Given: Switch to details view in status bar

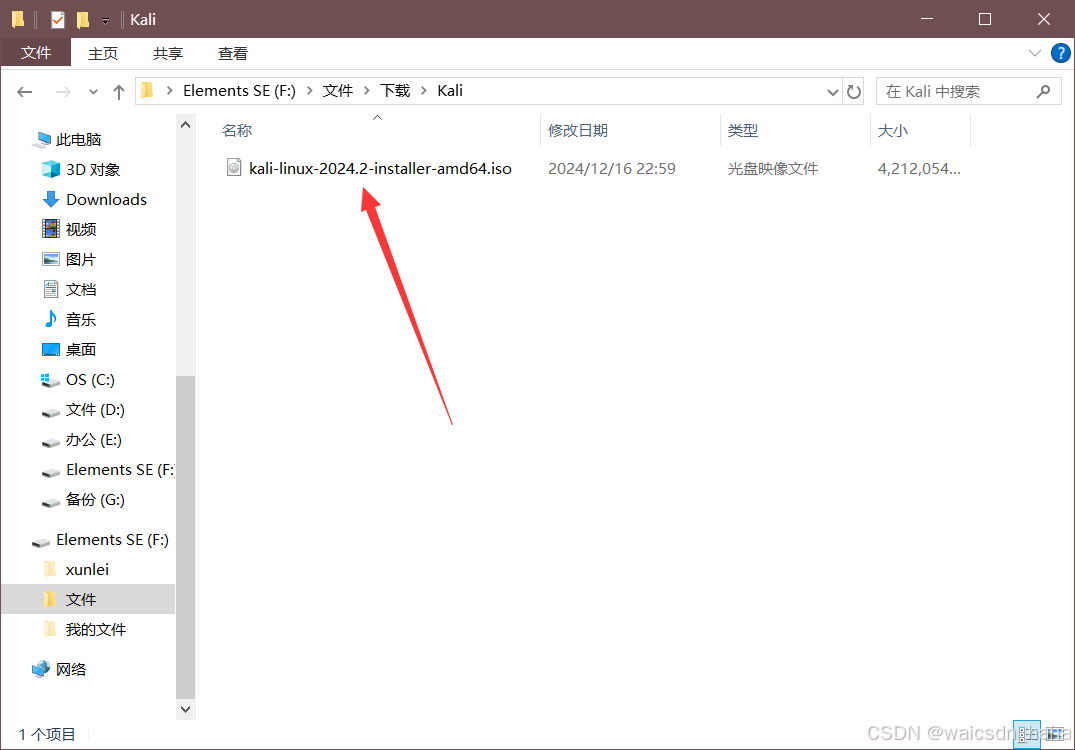Looking at the screenshot, I should pos(1026,734).
